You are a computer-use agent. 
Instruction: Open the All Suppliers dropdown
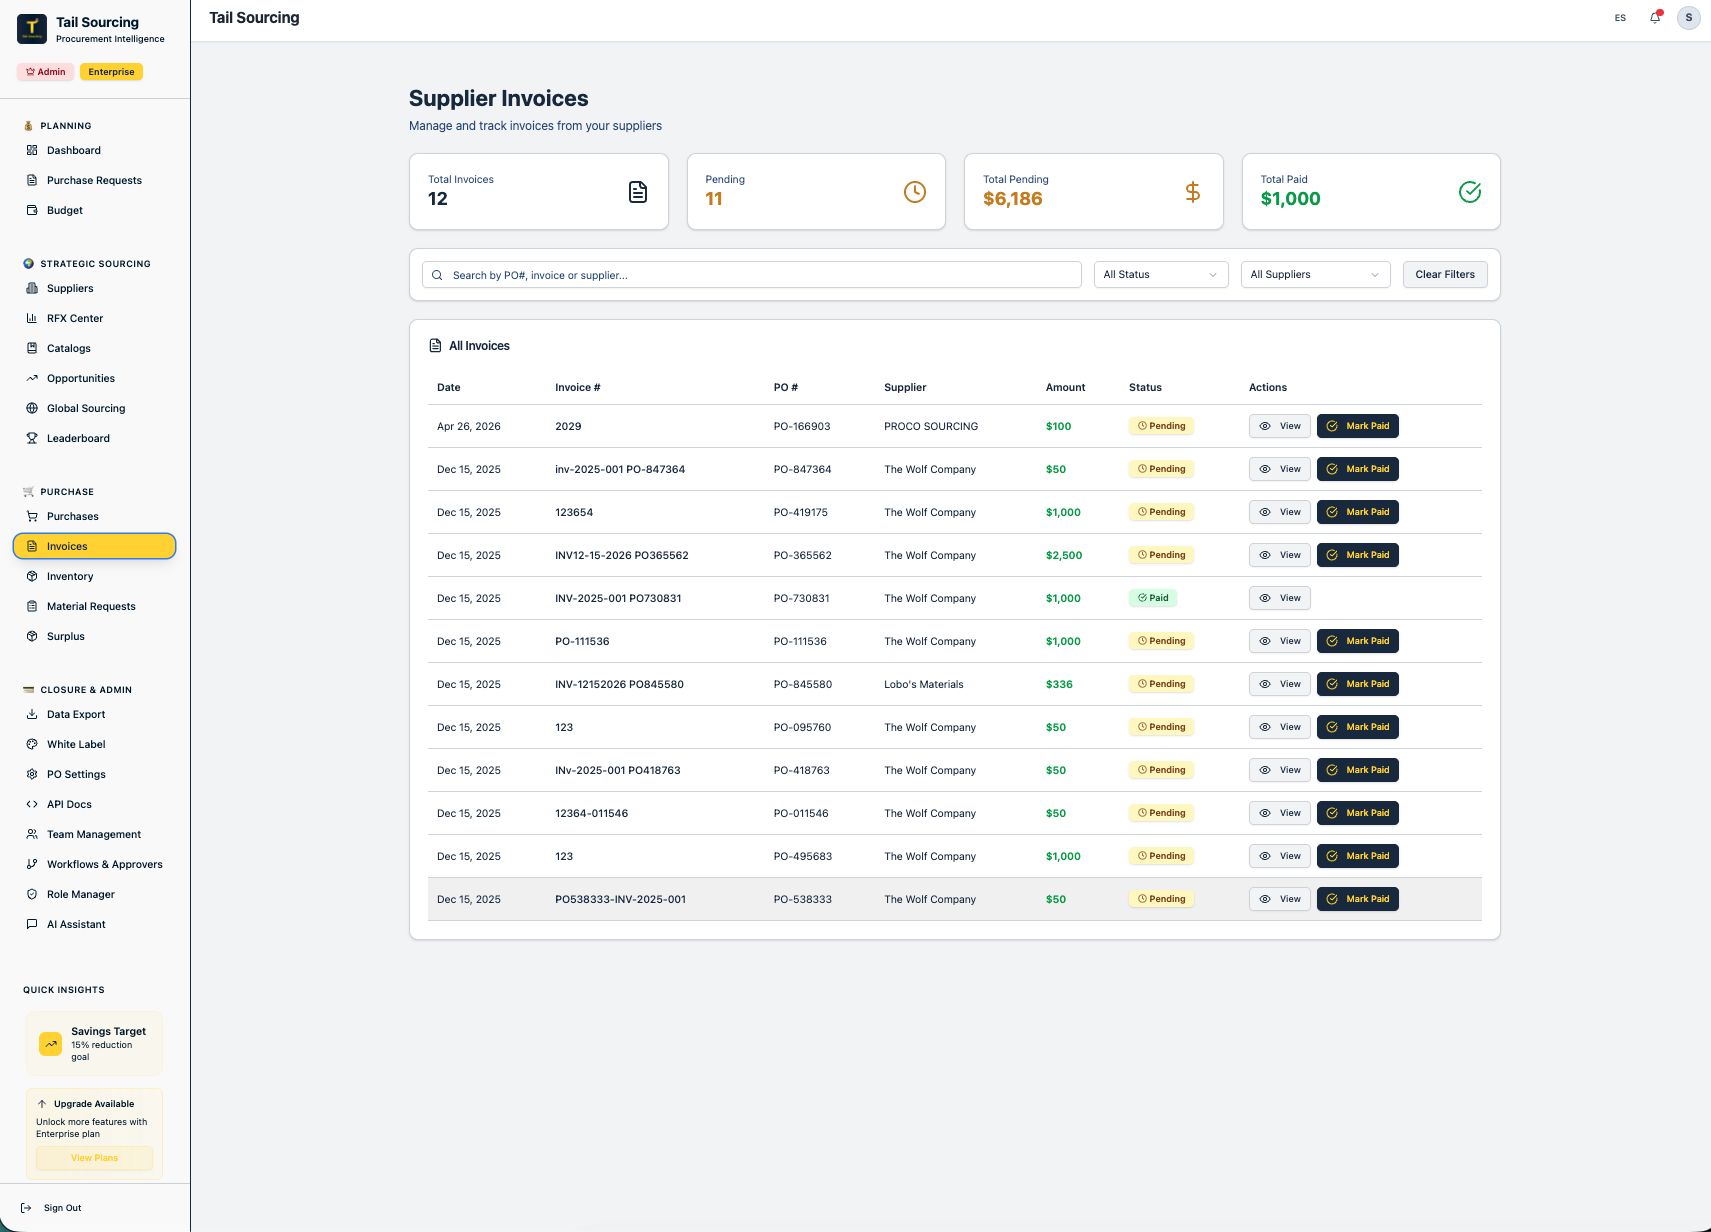[1315, 274]
